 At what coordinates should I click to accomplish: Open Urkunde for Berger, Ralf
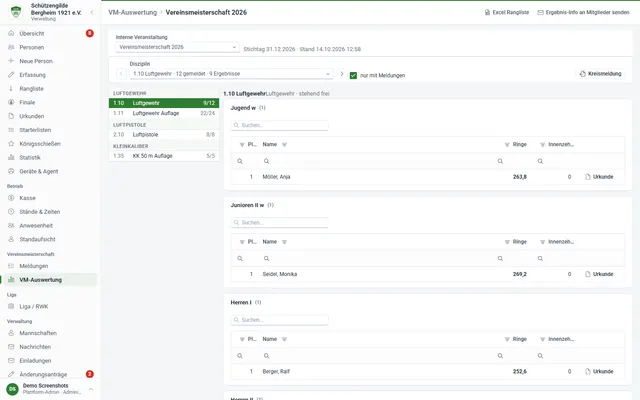[599, 371]
